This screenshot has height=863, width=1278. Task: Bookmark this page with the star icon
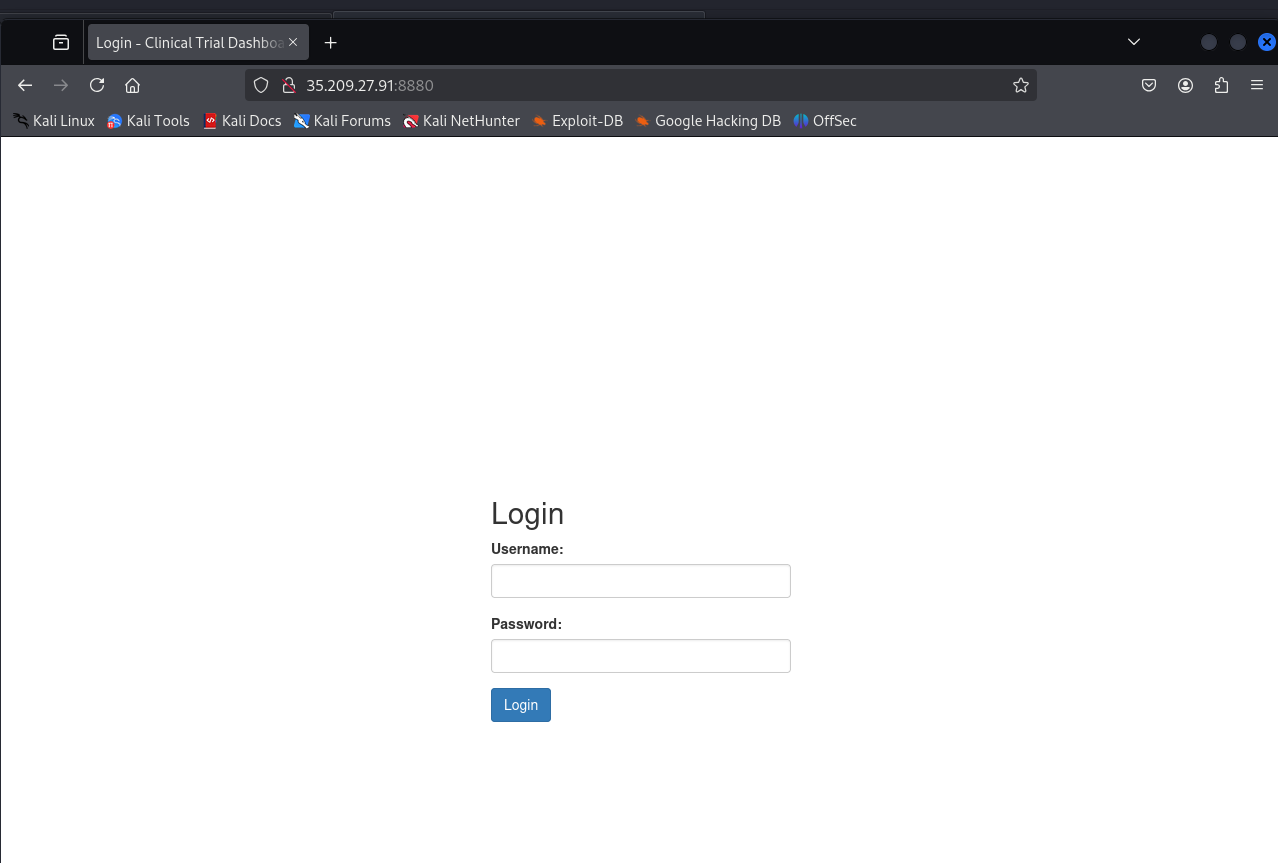(x=1020, y=86)
